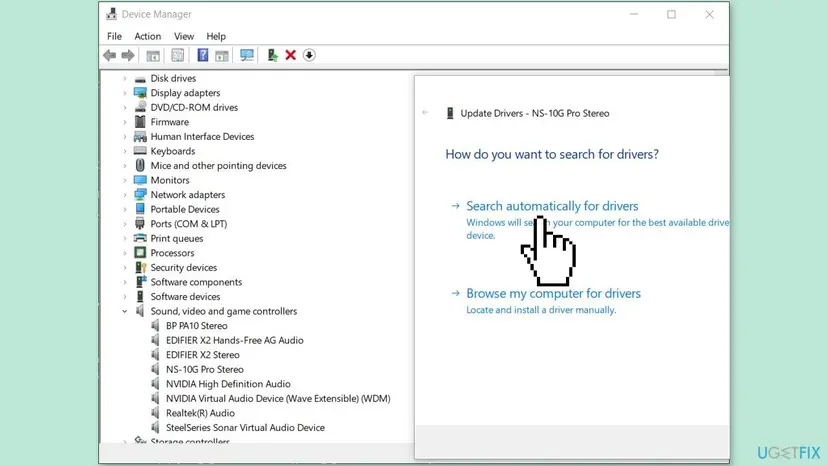Minimize the Device Manager window
Image resolution: width=828 pixels, height=466 pixels.
(x=634, y=14)
